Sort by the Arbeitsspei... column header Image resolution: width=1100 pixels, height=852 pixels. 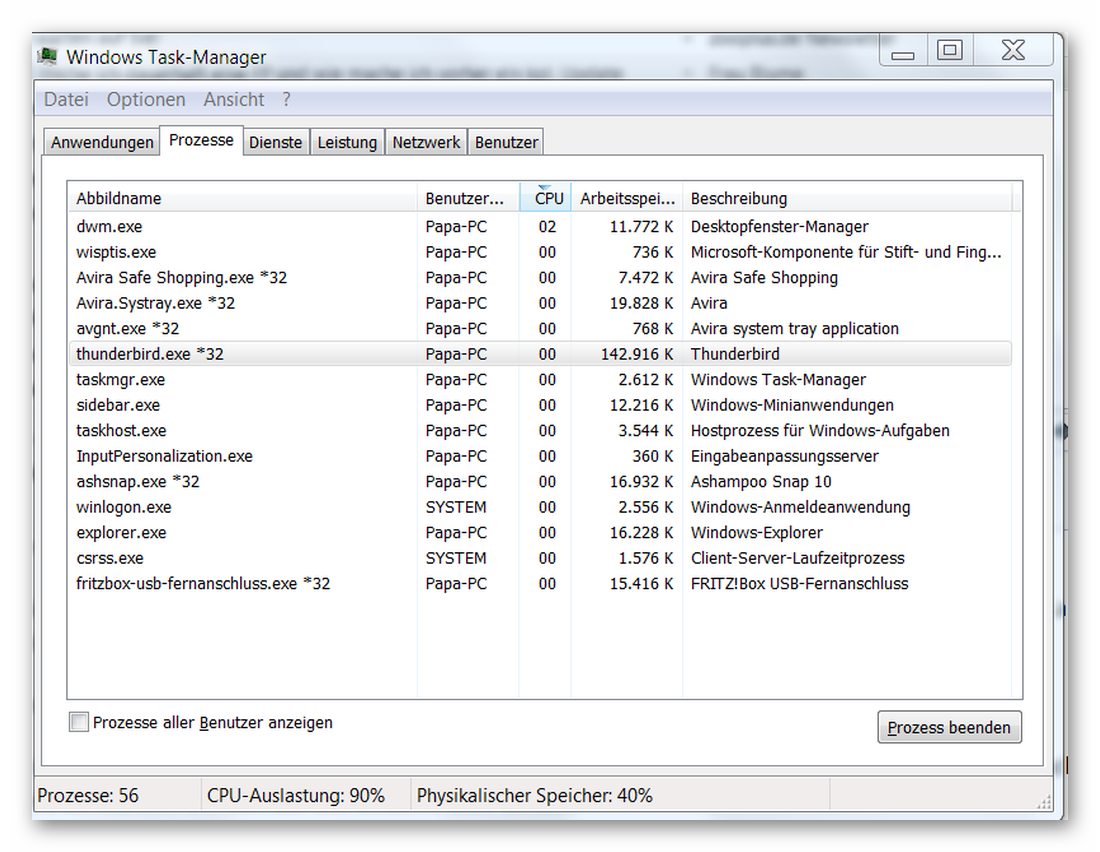click(627, 198)
